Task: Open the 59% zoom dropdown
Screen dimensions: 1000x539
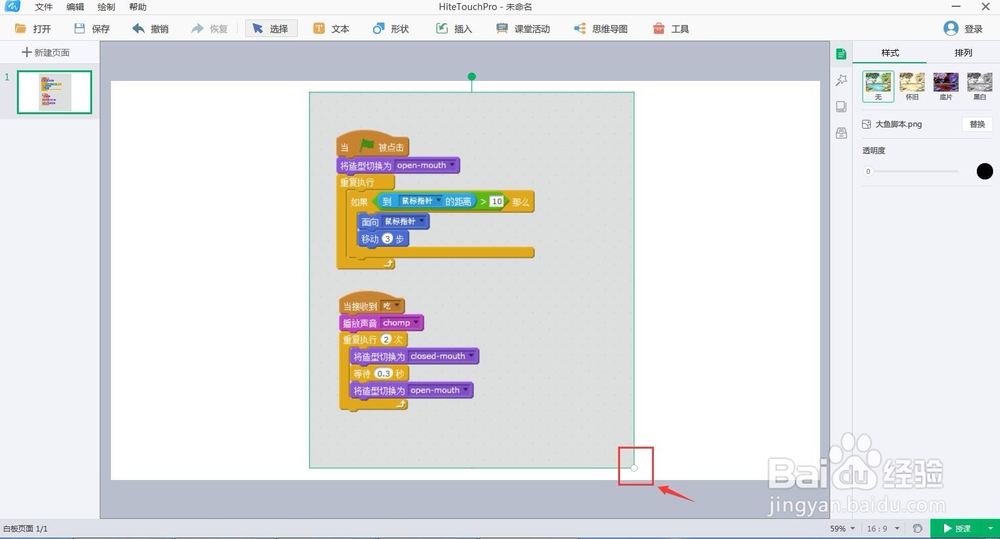Action: pos(842,529)
